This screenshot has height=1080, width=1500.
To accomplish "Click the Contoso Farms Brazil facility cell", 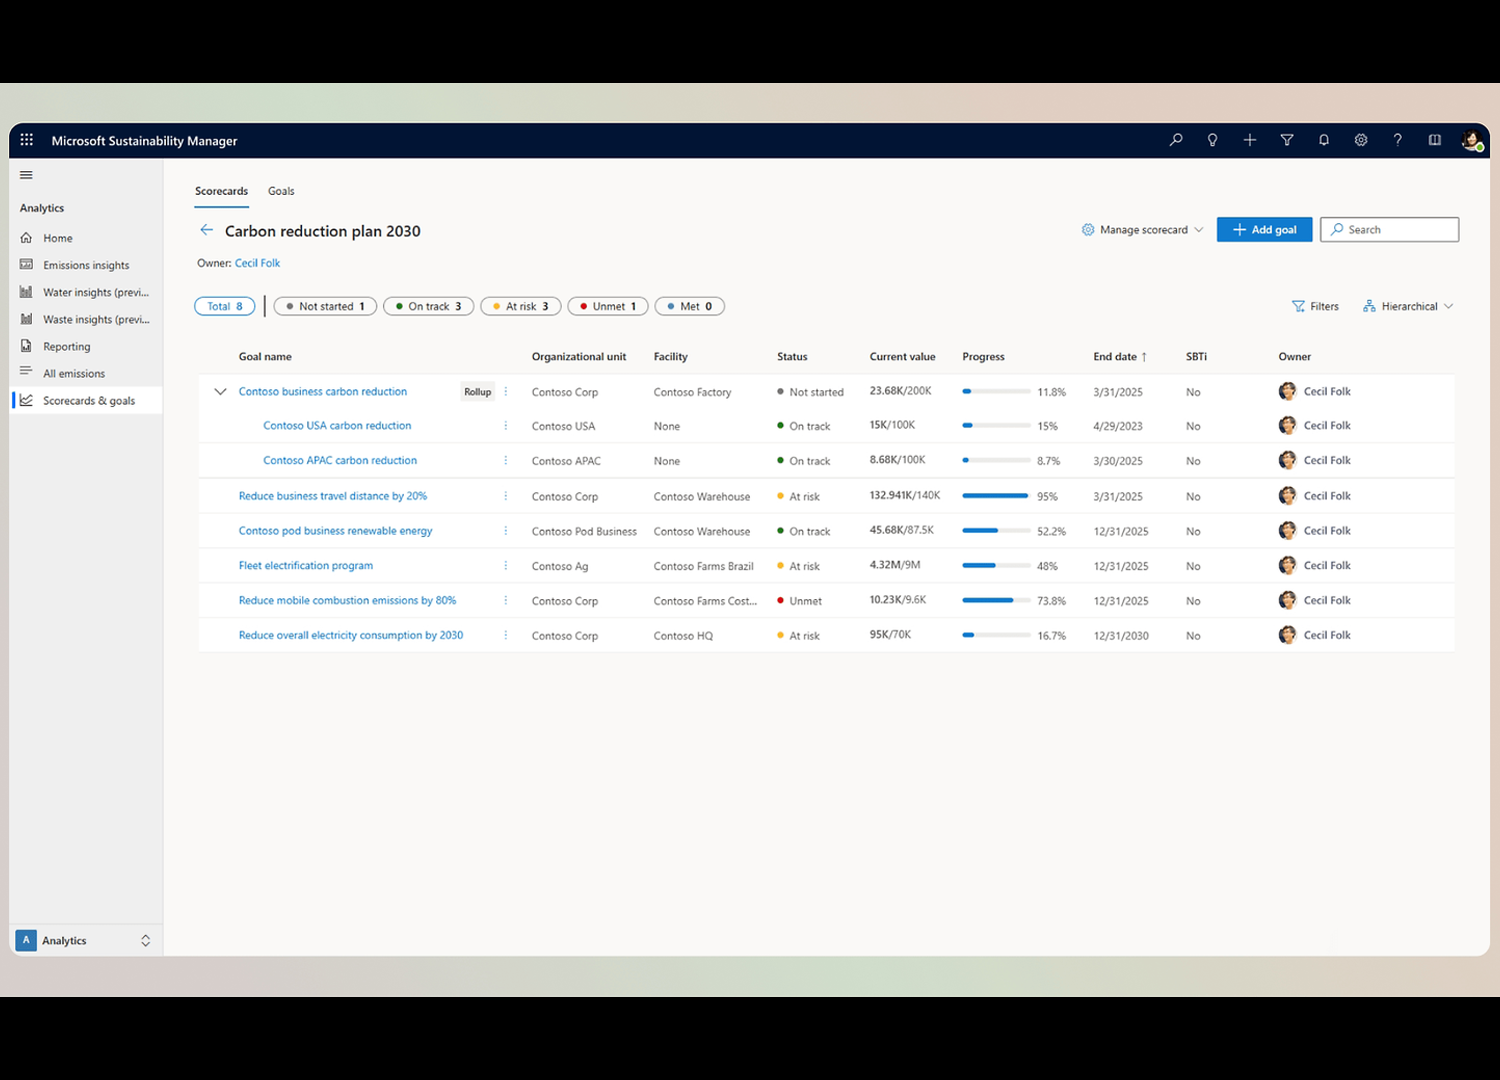I will [704, 566].
